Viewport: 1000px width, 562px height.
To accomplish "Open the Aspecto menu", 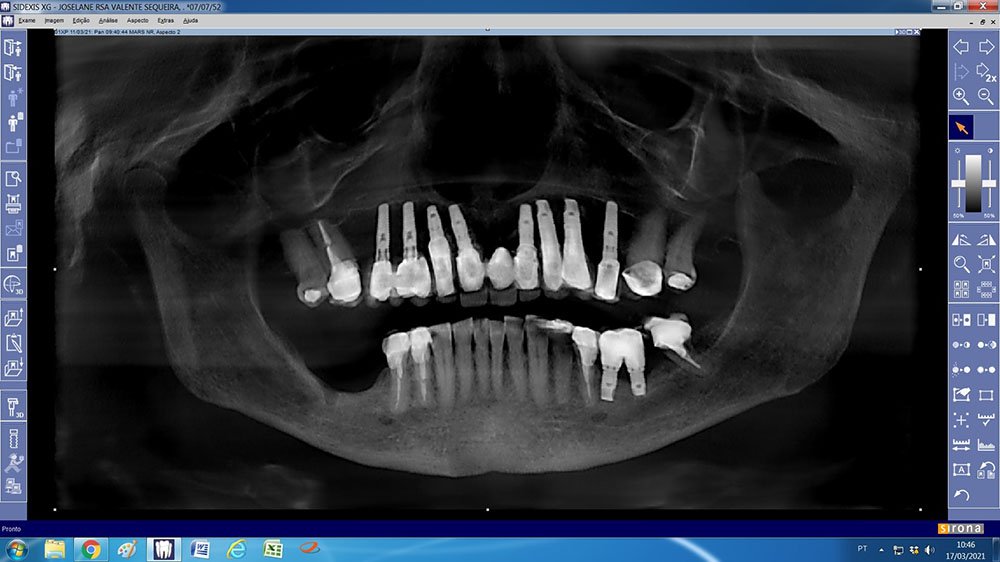I will tap(138, 20).
